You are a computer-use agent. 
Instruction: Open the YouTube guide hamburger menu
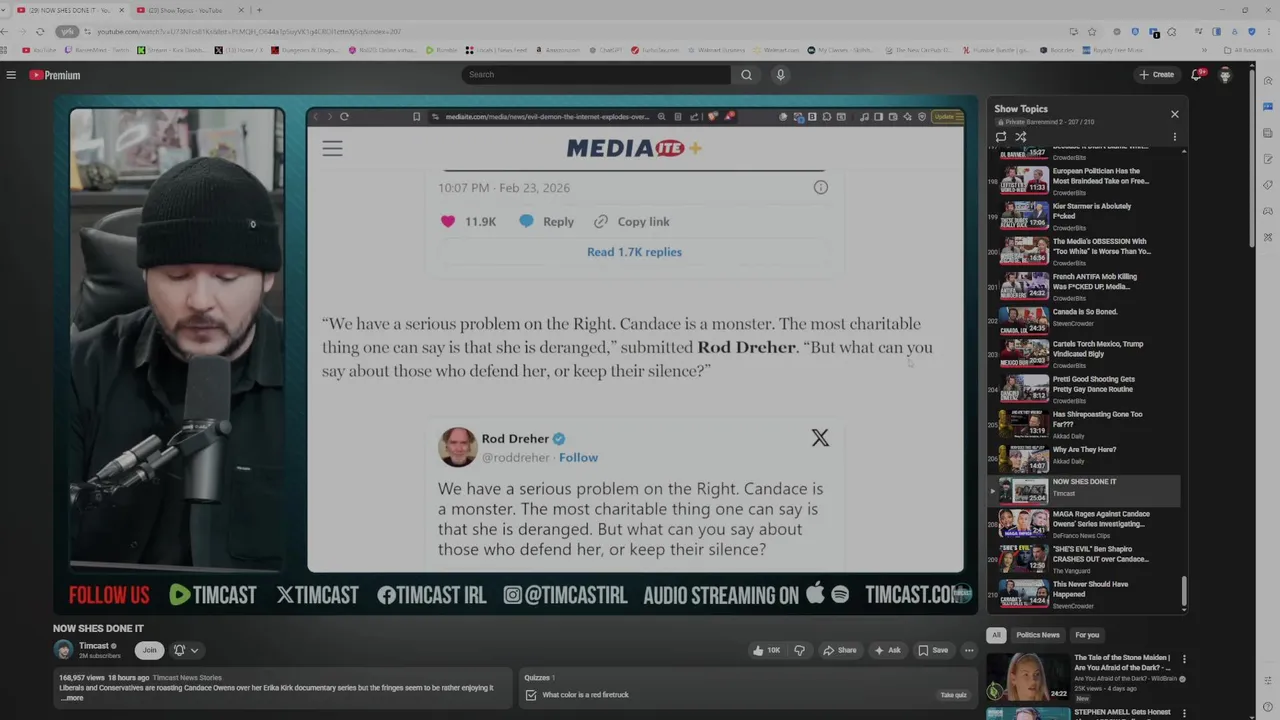point(11,75)
